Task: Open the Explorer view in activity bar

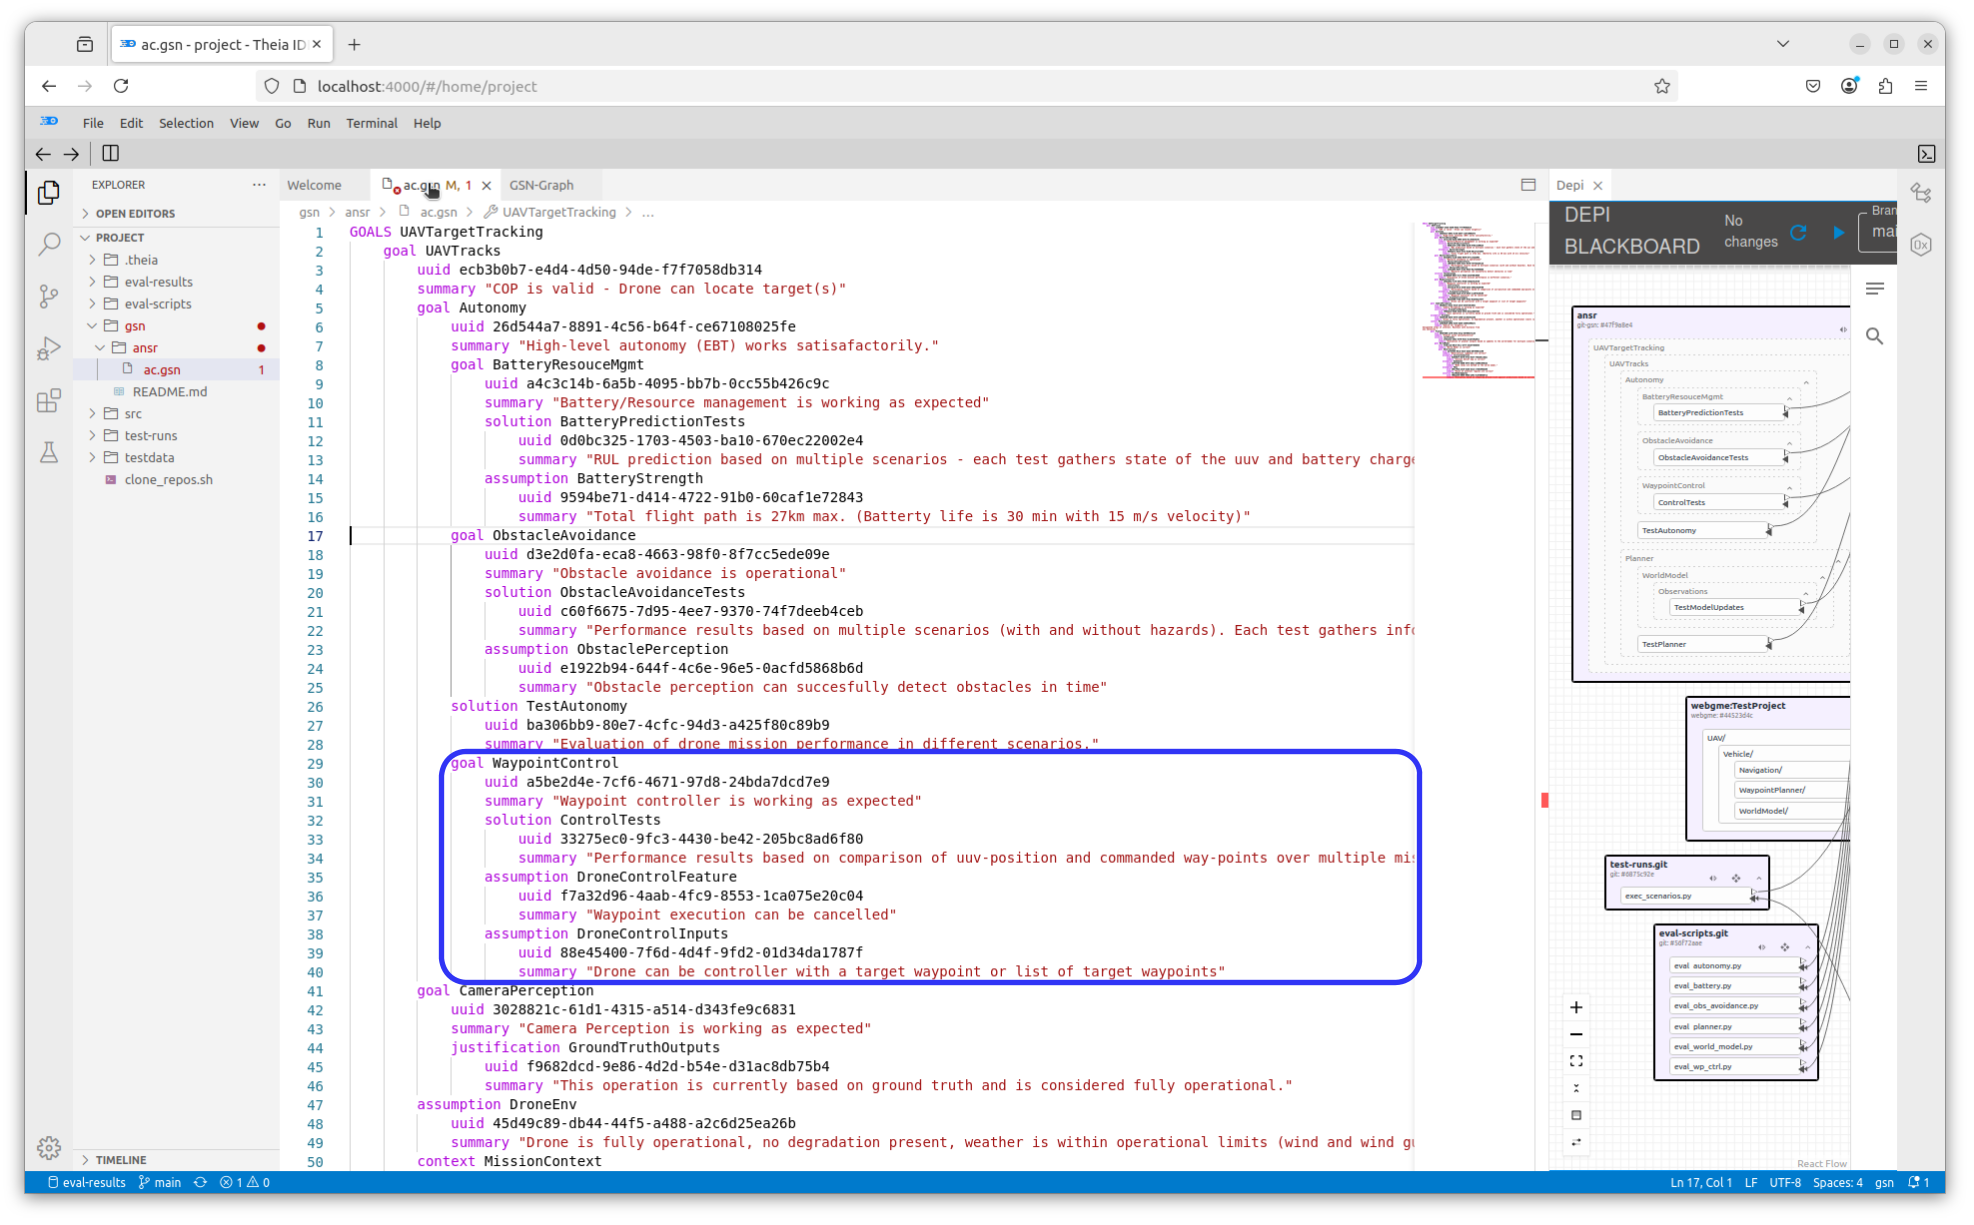Action: (48, 192)
